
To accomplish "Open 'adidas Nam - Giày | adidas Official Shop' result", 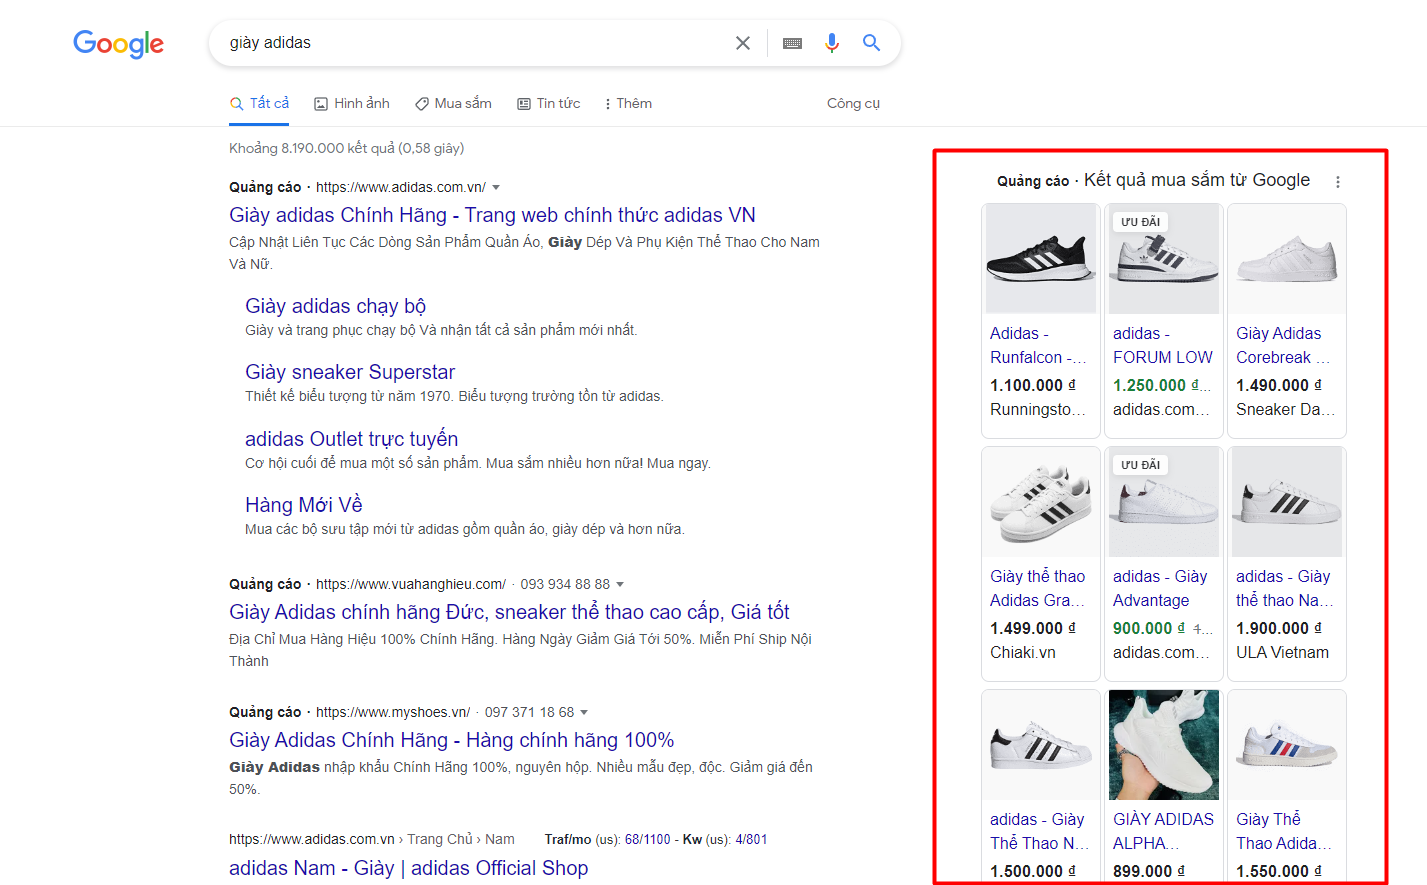I will coord(408,868).
